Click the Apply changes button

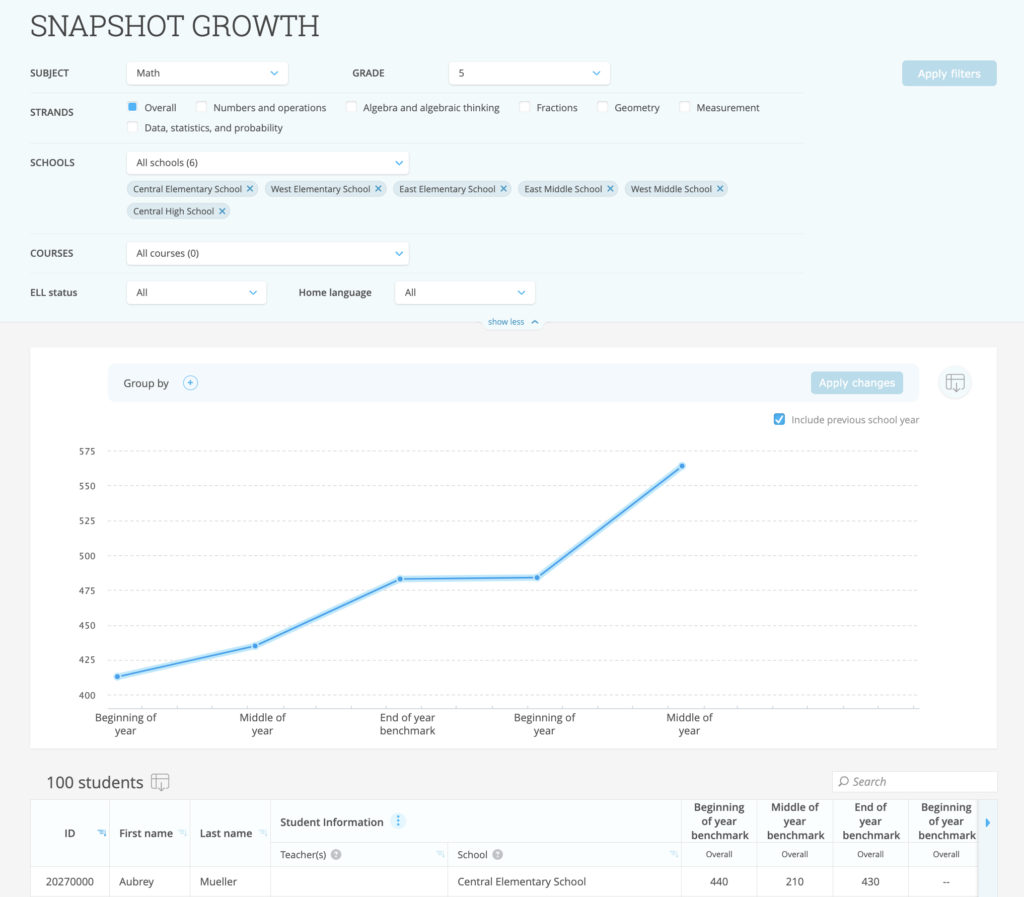pyautogui.click(x=856, y=383)
